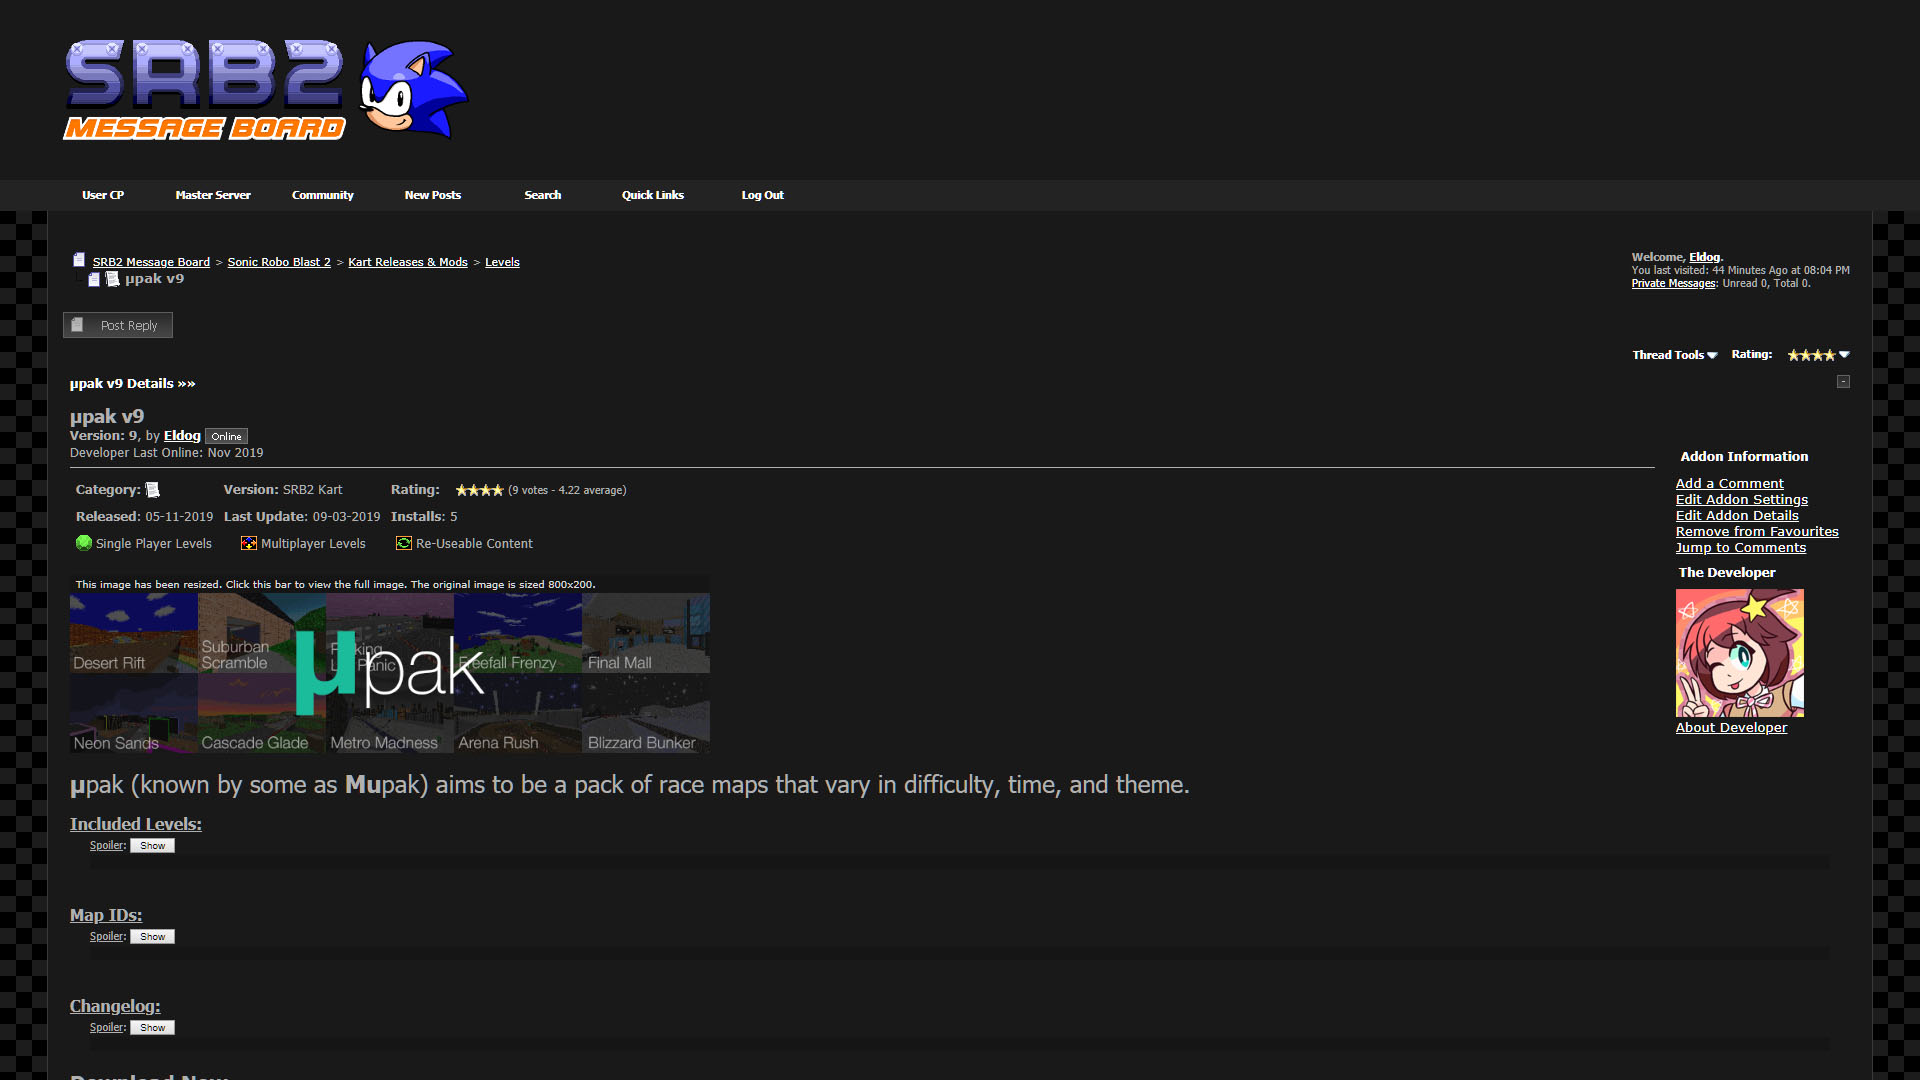Collapse the post using the minus button

coord(1843,381)
